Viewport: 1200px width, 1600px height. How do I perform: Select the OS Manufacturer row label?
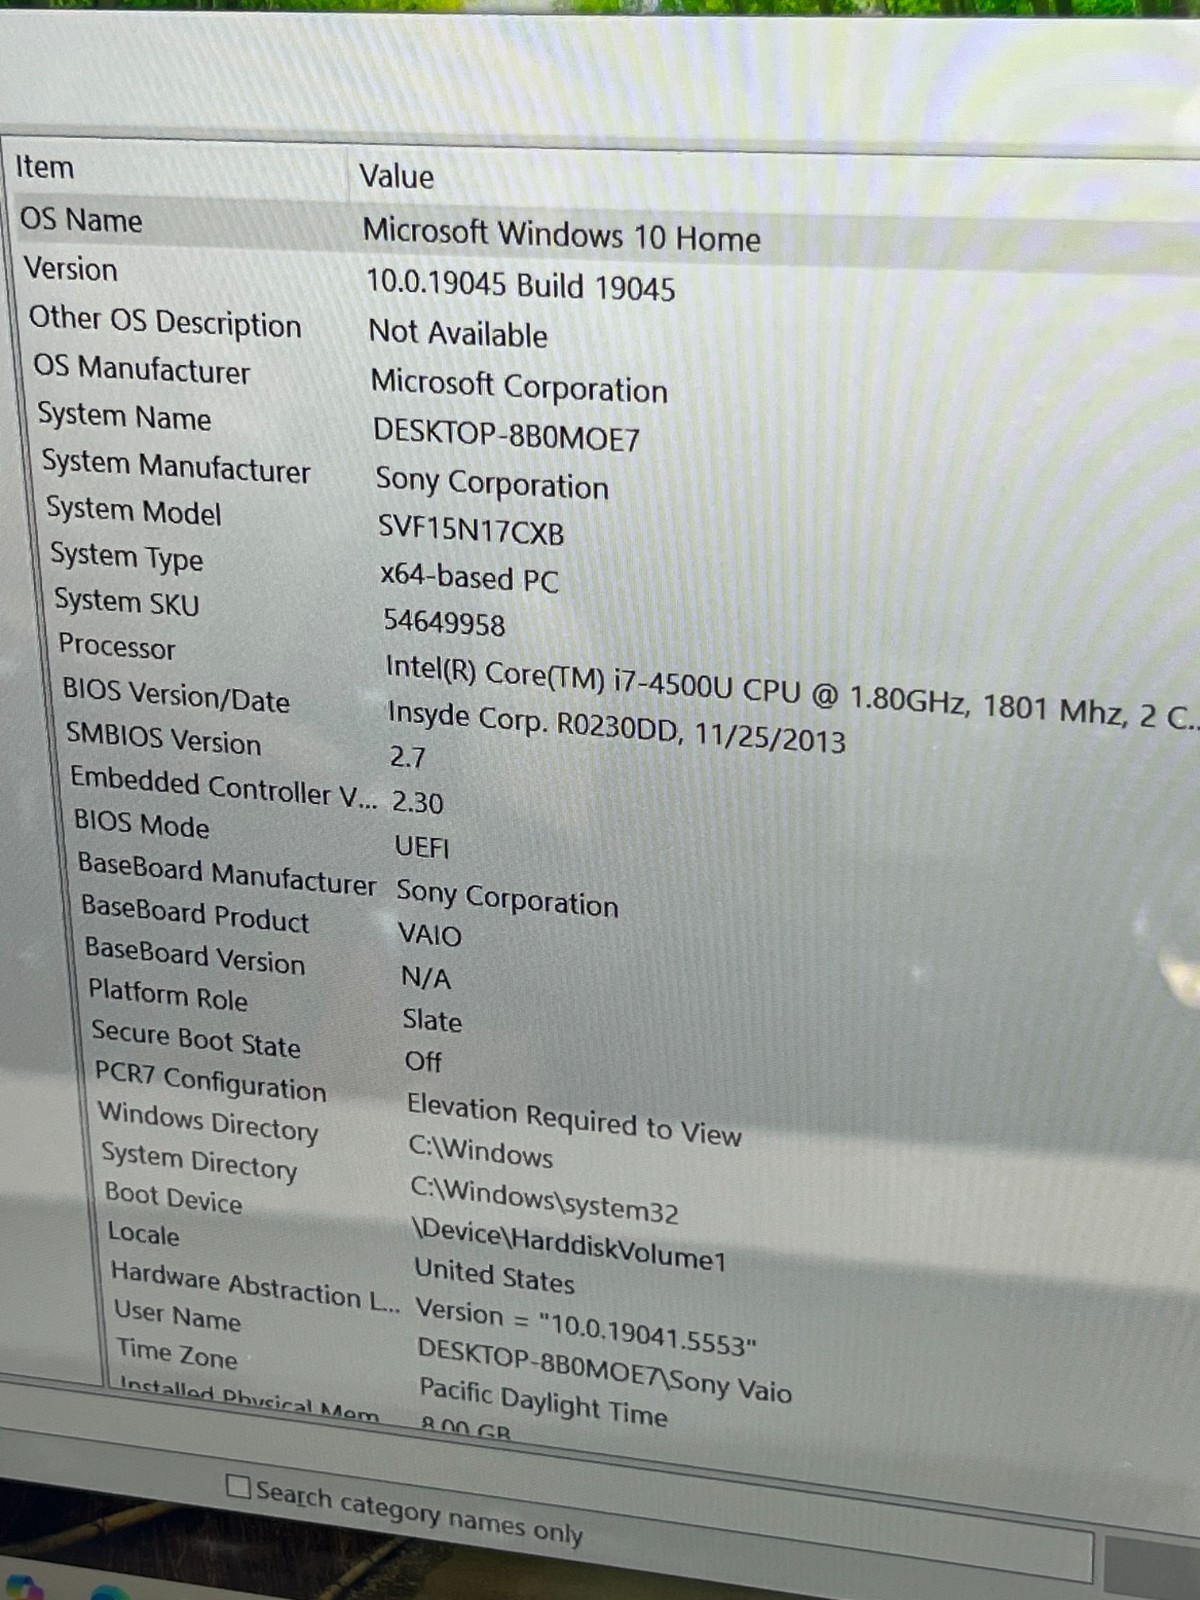click(142, 368)
